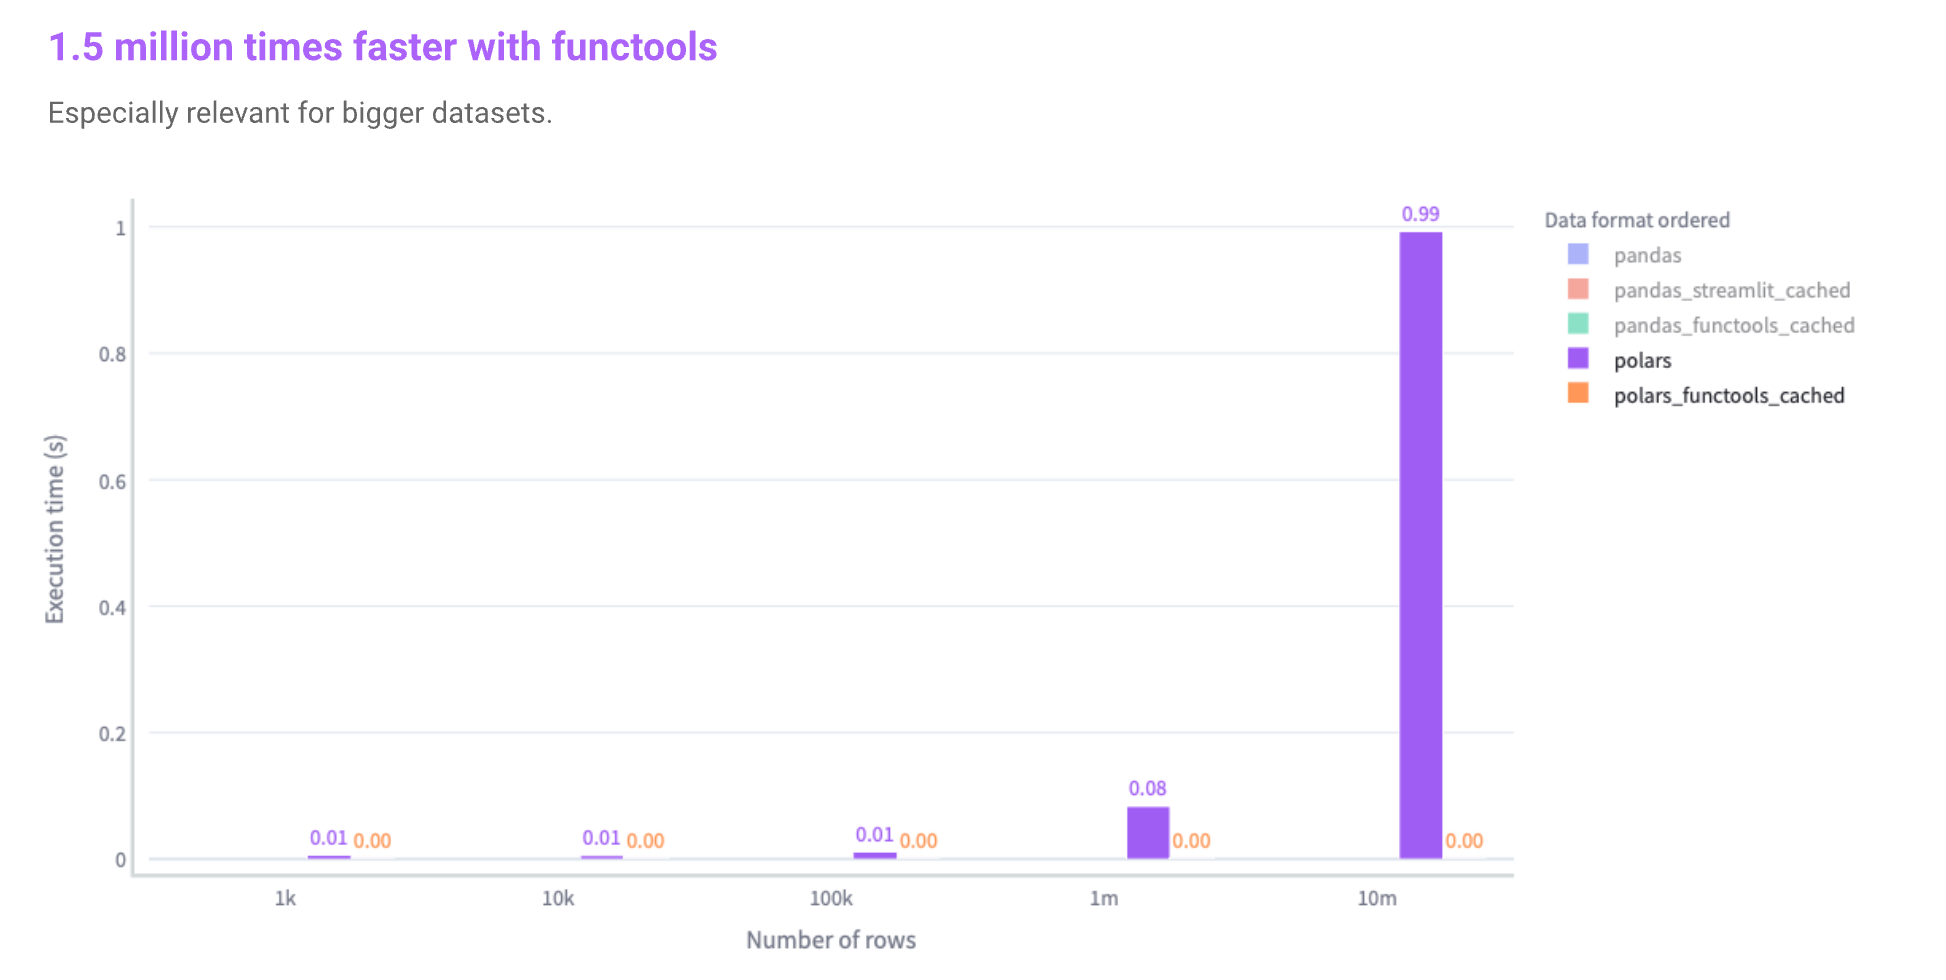
Task: Click the 'Data format ordered' legend title
Action: [x=1636, y=220]
